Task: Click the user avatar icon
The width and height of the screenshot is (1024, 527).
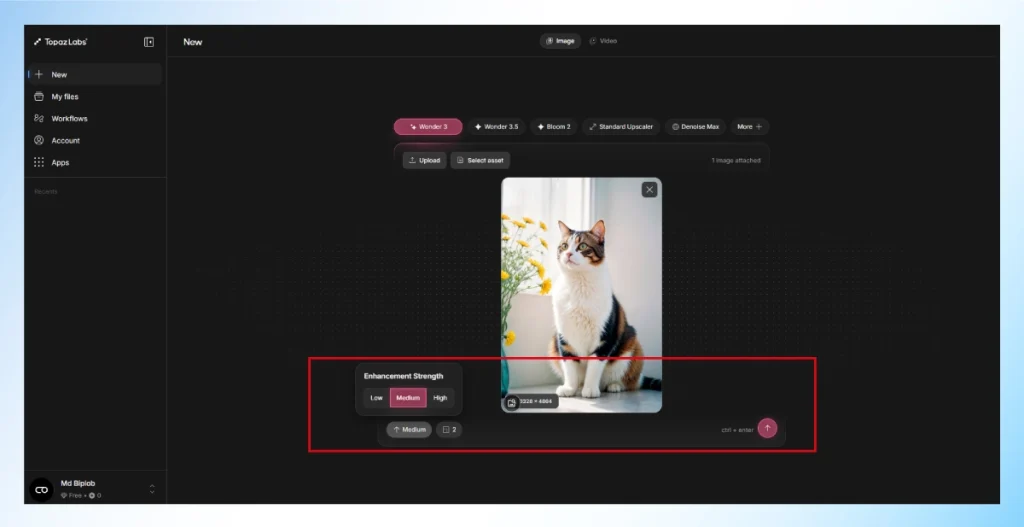Action: pos(42,489)
